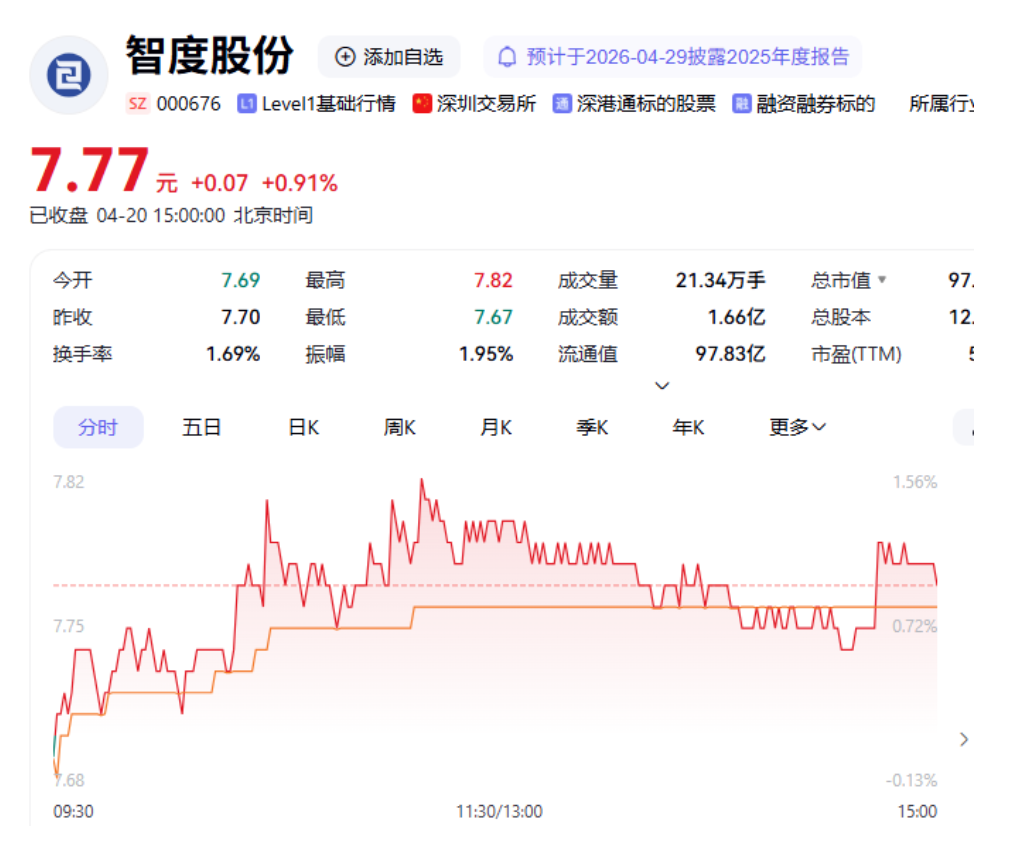Click the 最高 value 7.82

click(493, 280)
